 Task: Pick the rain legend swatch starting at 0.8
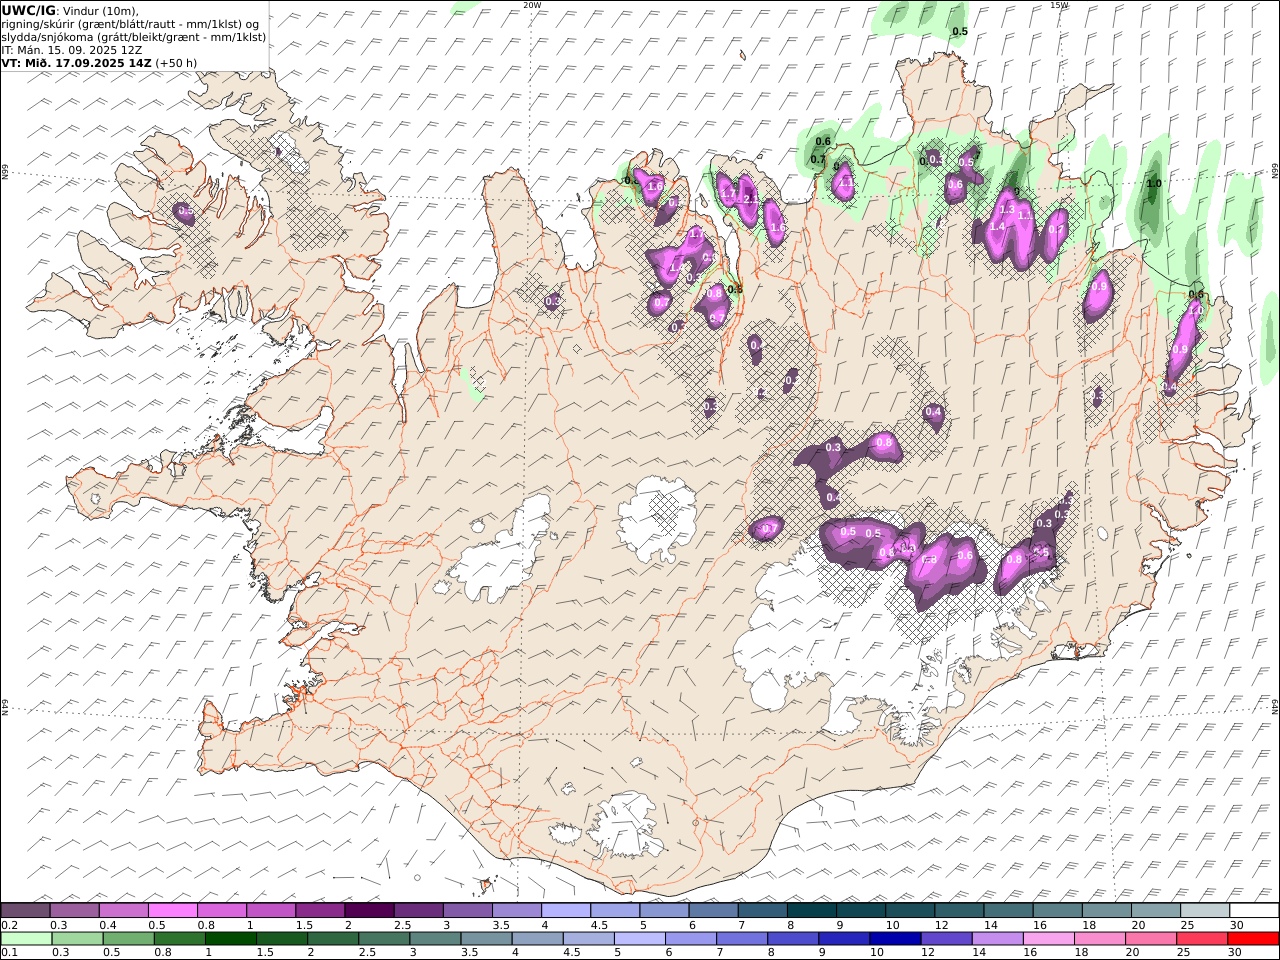click(180, 939)
